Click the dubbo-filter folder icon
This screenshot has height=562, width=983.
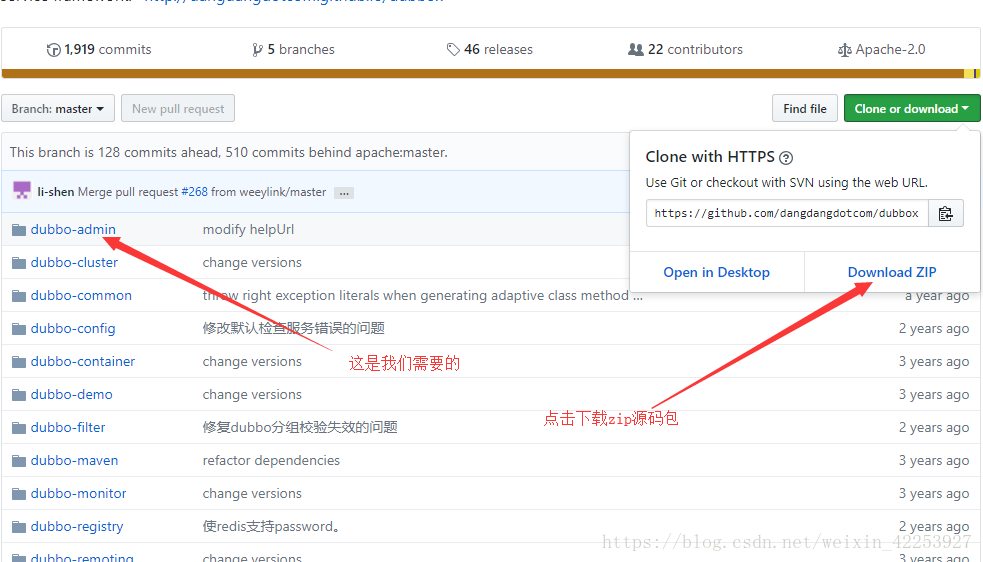point(19,428)
